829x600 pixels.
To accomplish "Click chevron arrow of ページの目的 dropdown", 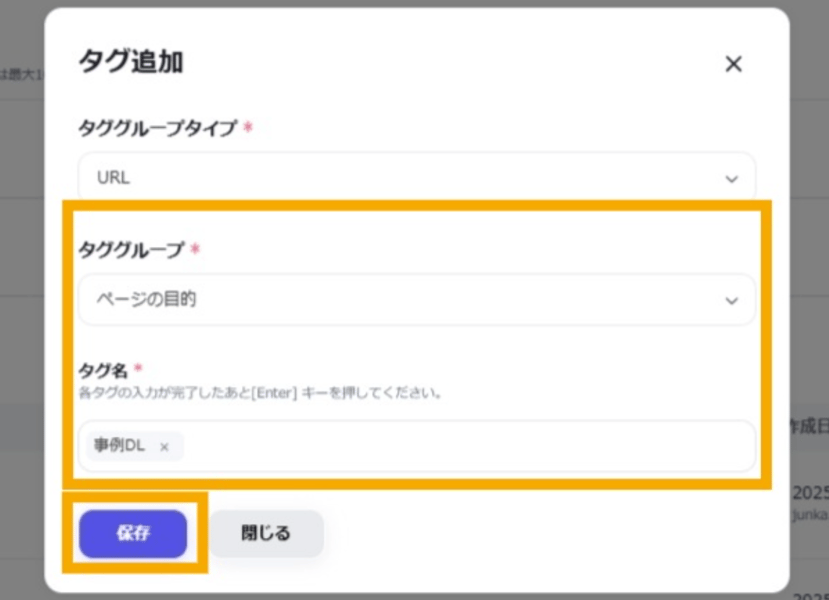I will pyautogui.click(x=731, y=300).
